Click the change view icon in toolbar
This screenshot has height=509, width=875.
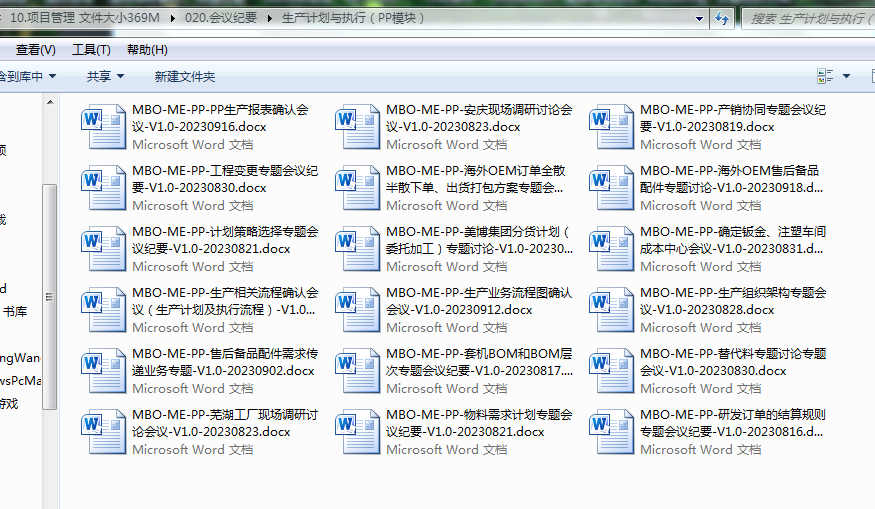tap(825, 76)
